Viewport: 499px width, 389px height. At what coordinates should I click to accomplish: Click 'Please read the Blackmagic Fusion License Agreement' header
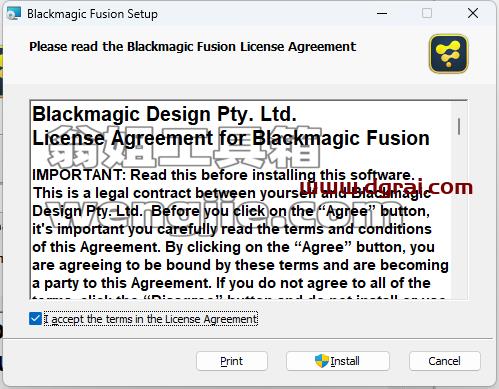[193, 47]
